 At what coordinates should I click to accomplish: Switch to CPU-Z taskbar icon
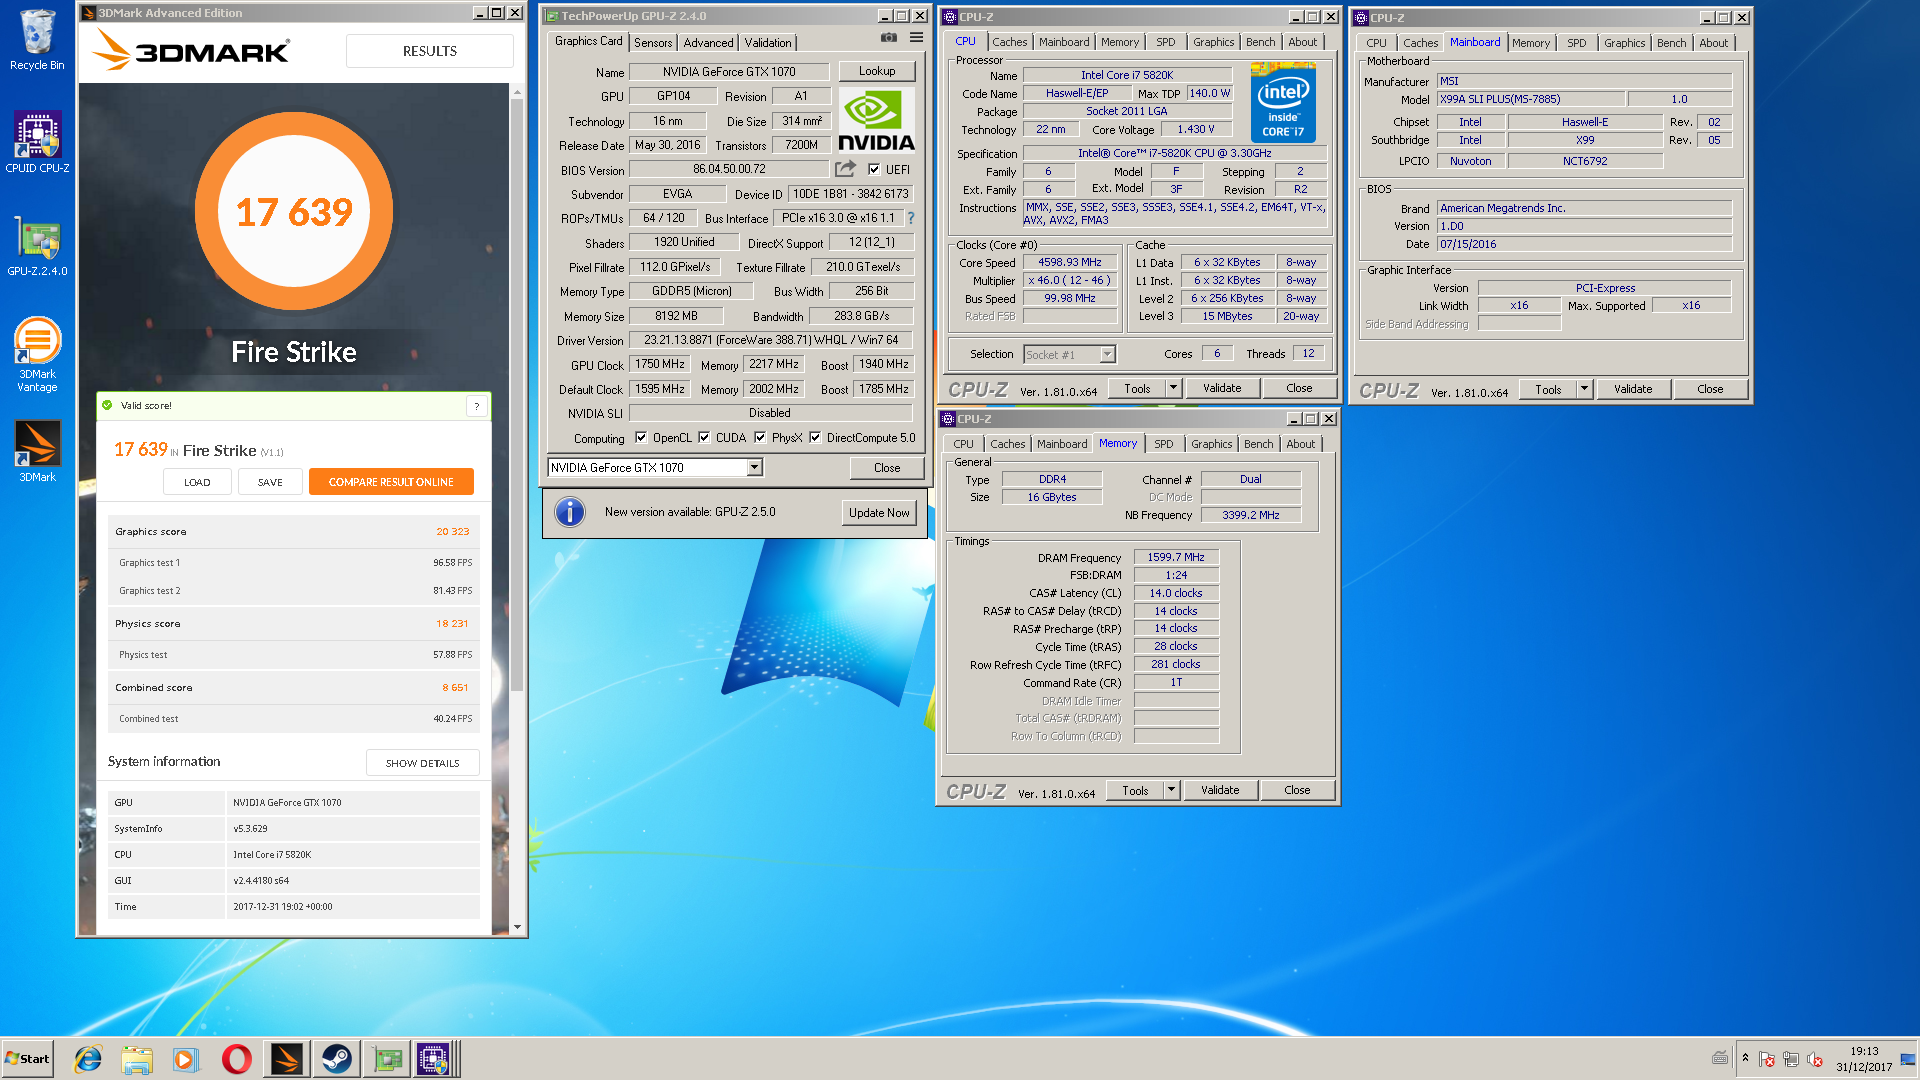(x=436, y=1059)
